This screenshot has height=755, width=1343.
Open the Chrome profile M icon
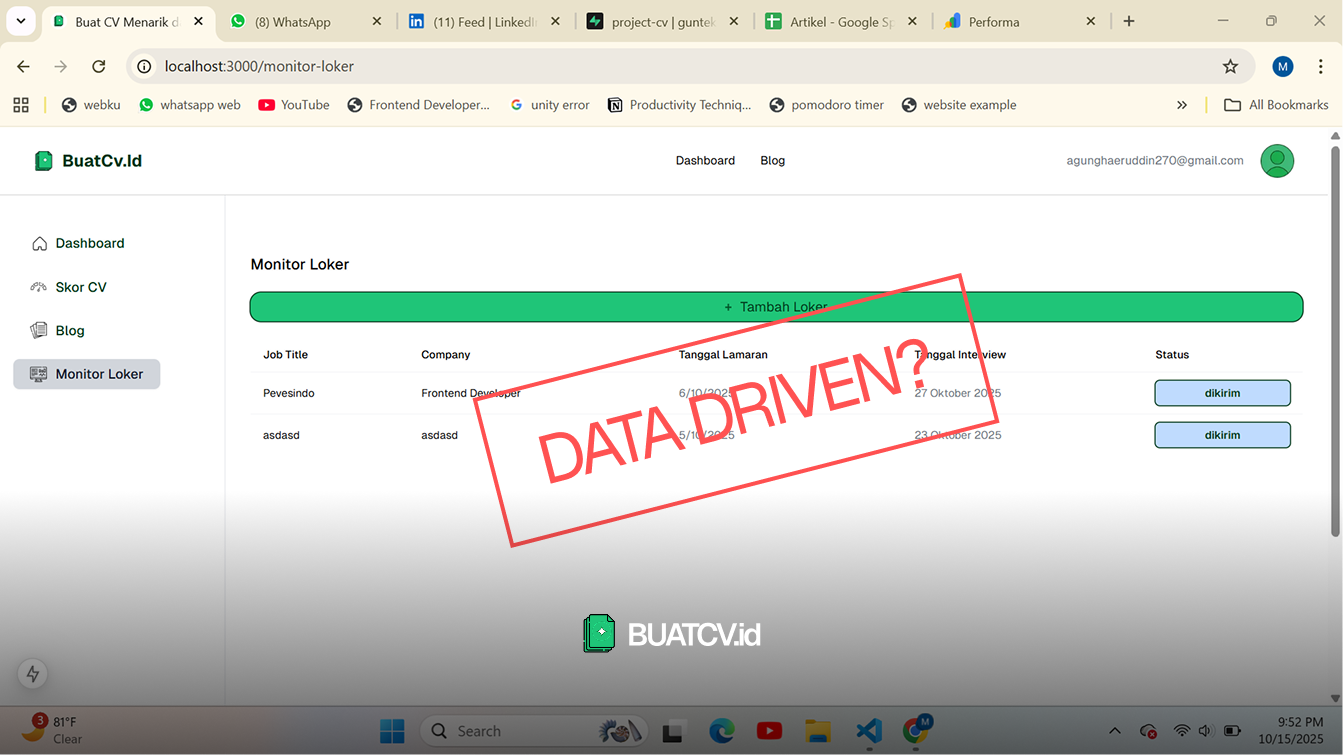pos(1283,66)
